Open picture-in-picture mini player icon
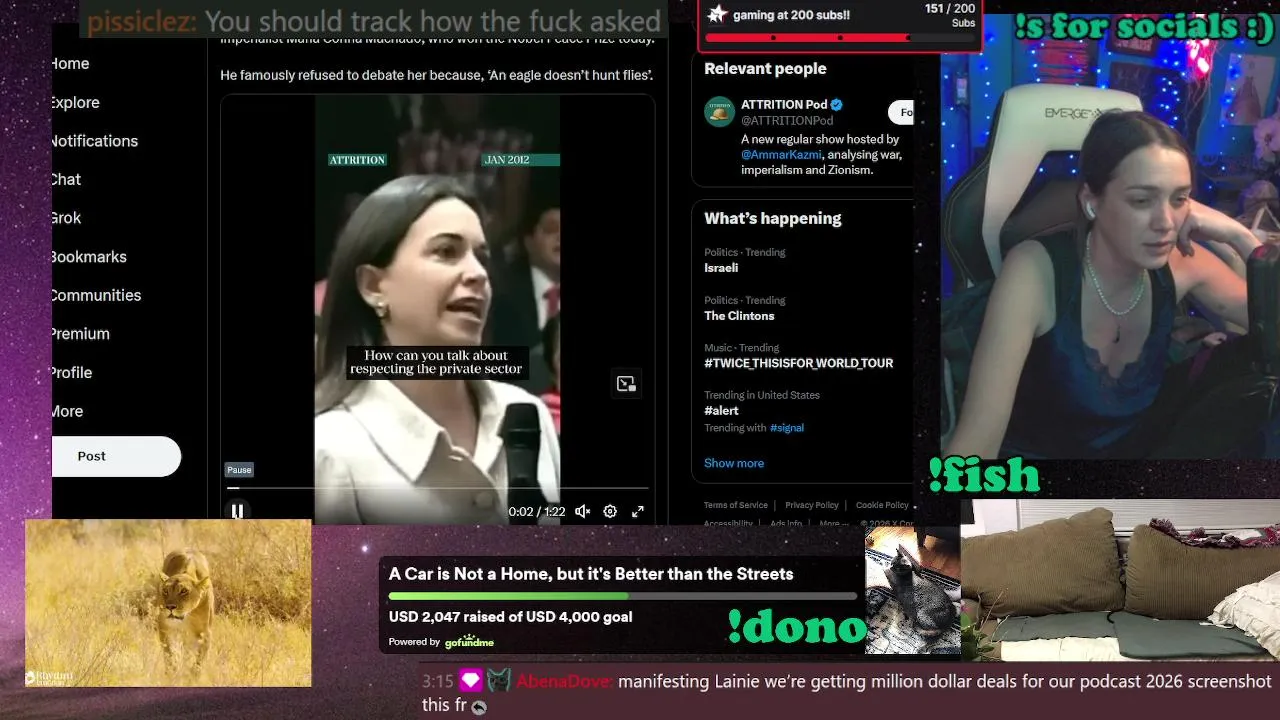 click(626, 384)
